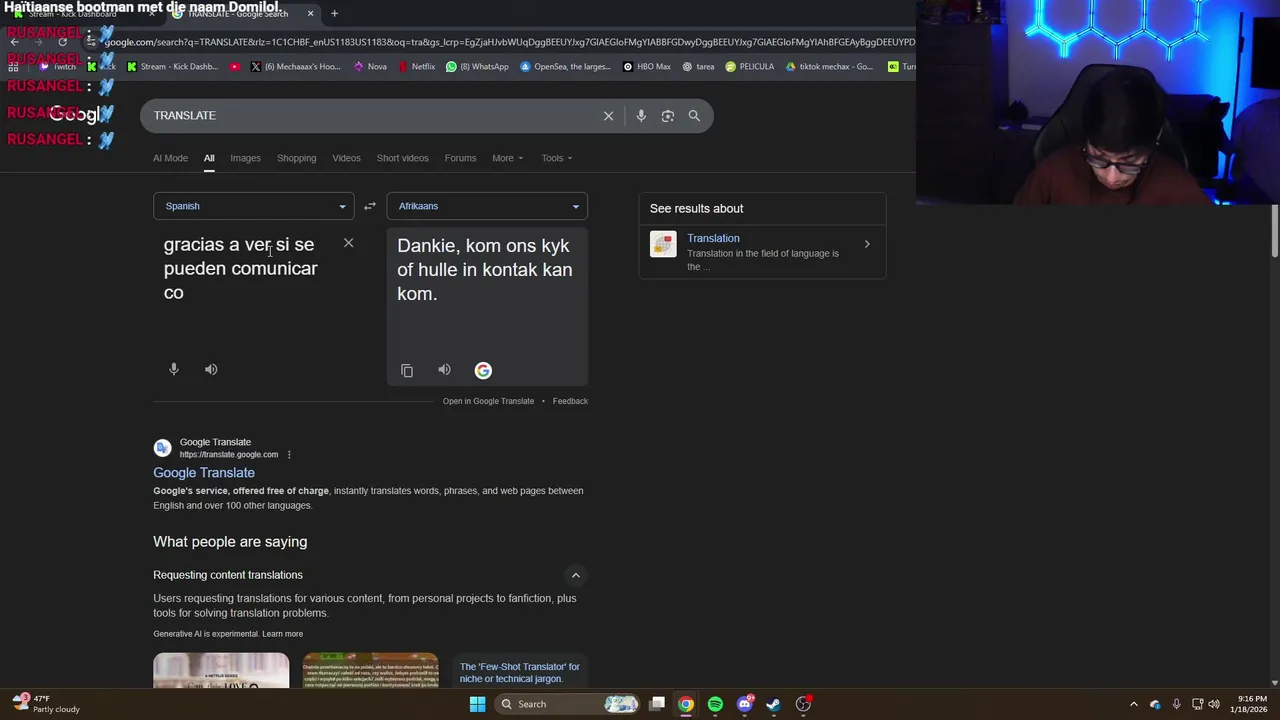This screenshot has width=1280, height=720.
Task: Open the PELICULA bookmark
Action: 750,67
